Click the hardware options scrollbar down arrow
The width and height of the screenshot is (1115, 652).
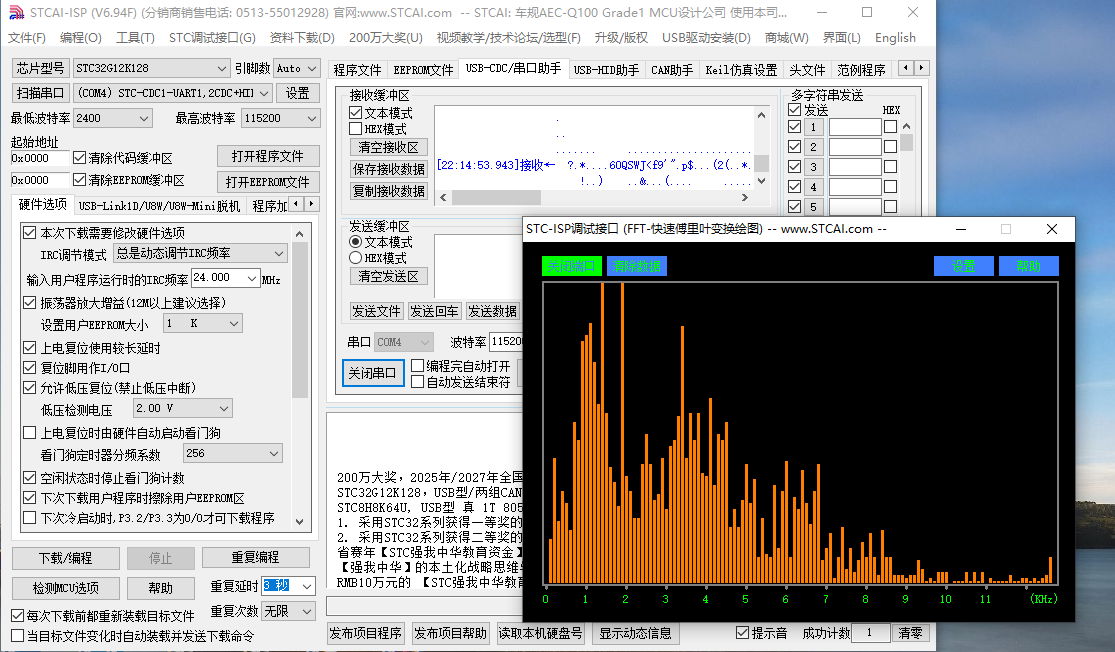[299, 522]
